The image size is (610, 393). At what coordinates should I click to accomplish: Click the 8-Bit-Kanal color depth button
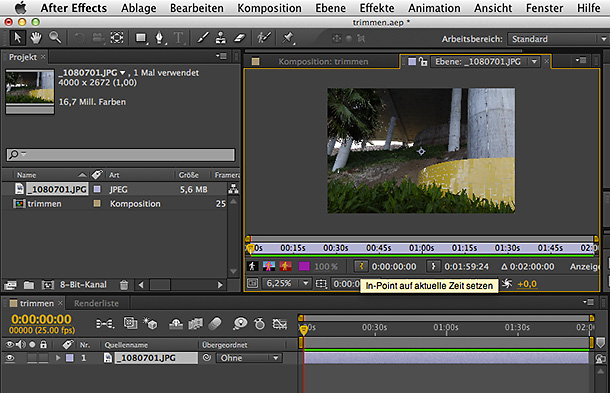tap(83, 285)
